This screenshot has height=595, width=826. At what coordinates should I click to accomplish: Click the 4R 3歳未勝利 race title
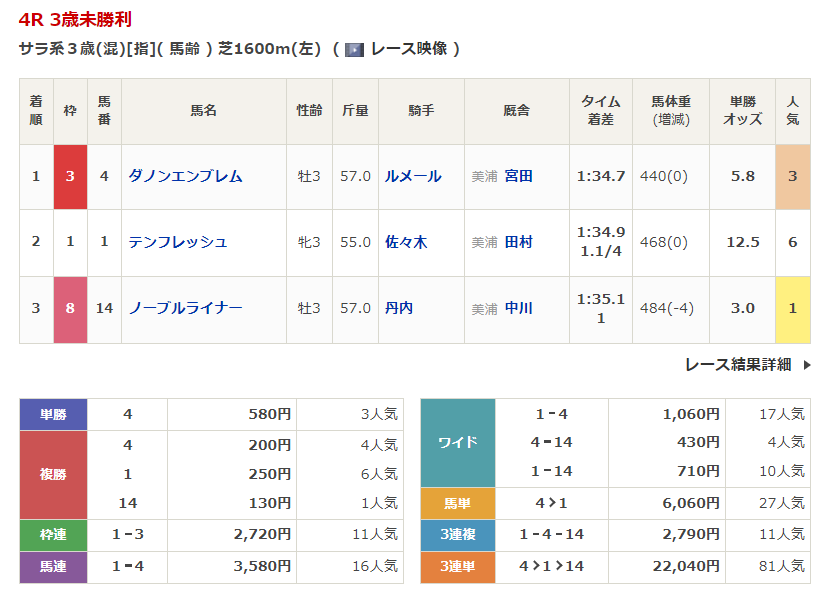point(74,20)
